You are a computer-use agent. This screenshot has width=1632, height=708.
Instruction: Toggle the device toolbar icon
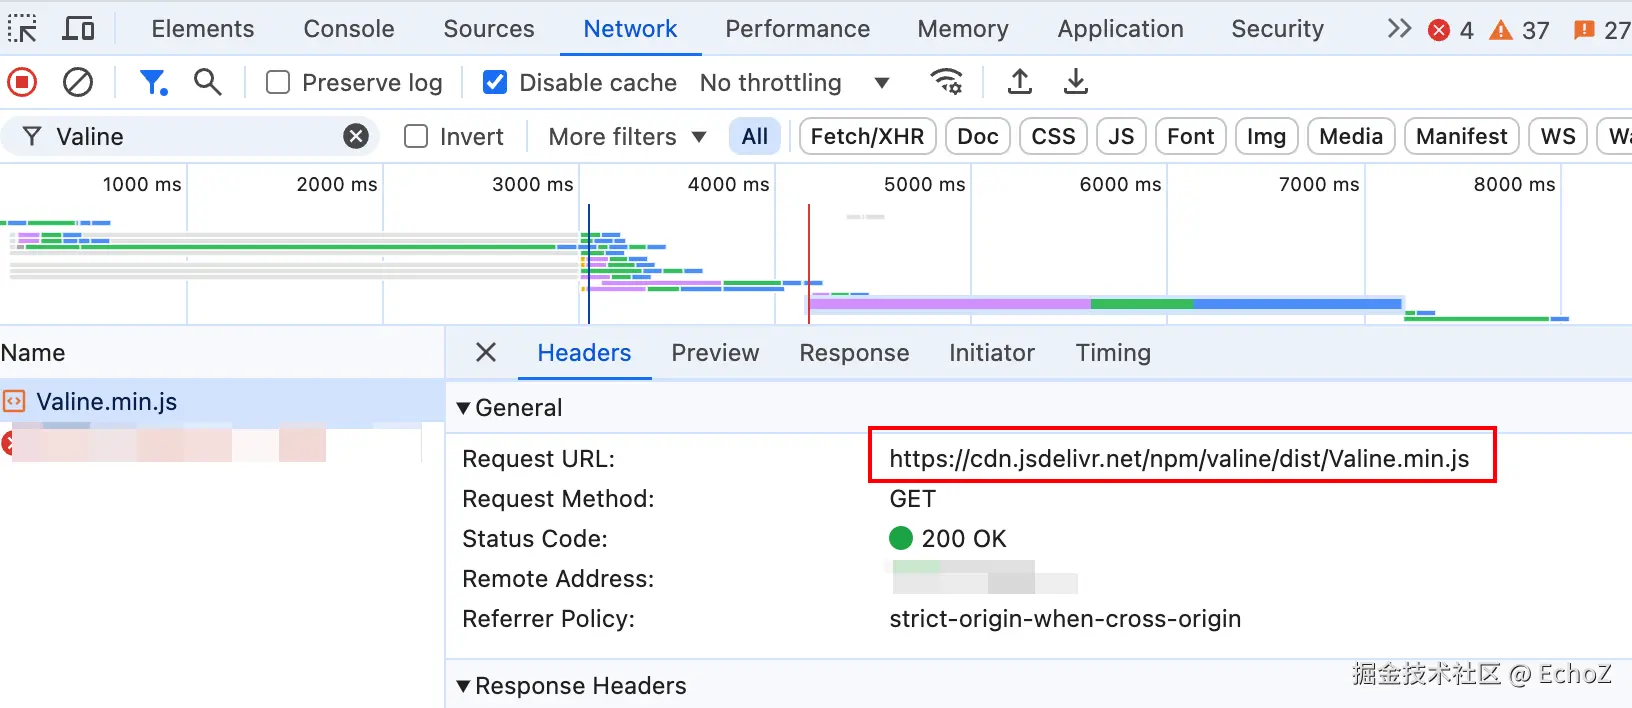click(78, 28)
